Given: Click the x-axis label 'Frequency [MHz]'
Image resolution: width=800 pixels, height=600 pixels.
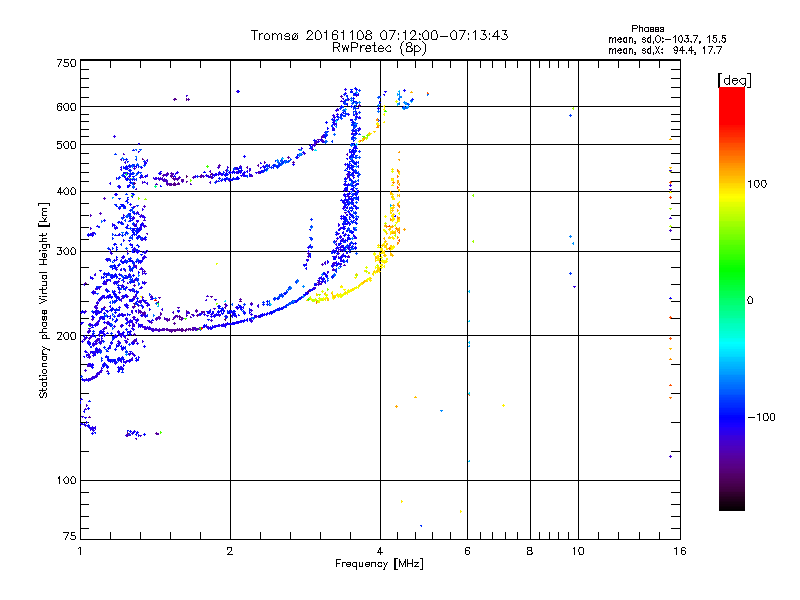Looking at the screenshot, I should pyautogui.click(x=379, y=564).
